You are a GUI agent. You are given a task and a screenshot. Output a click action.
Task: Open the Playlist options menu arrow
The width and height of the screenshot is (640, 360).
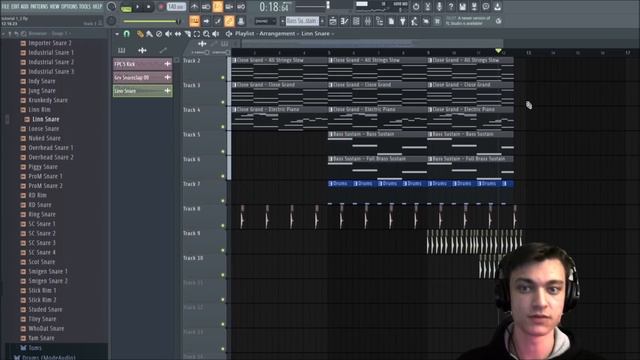click(117, 34)
